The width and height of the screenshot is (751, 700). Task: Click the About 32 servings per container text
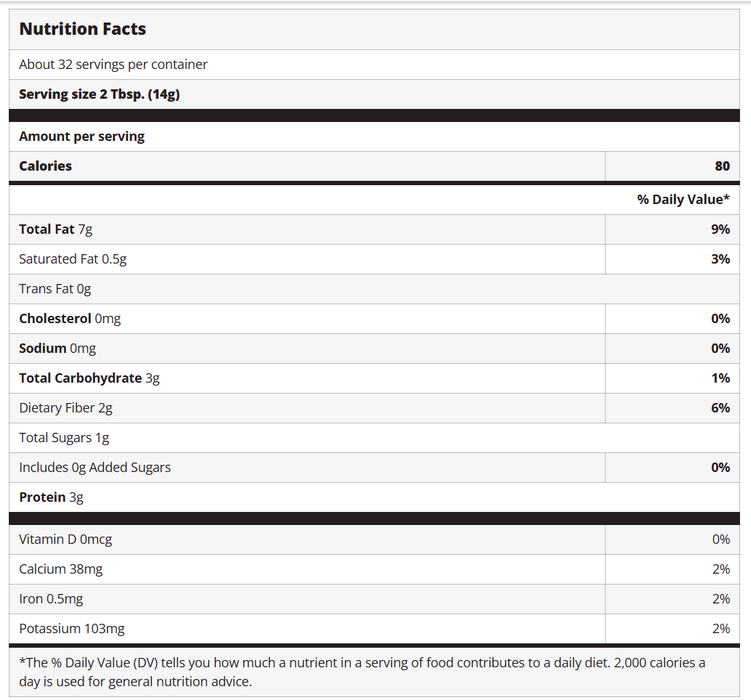113,64
